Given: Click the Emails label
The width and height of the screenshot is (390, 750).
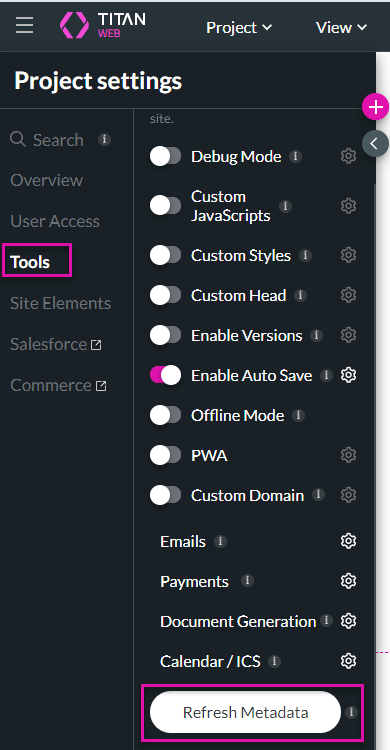Looking at the screenshot, I should [183, 541].
